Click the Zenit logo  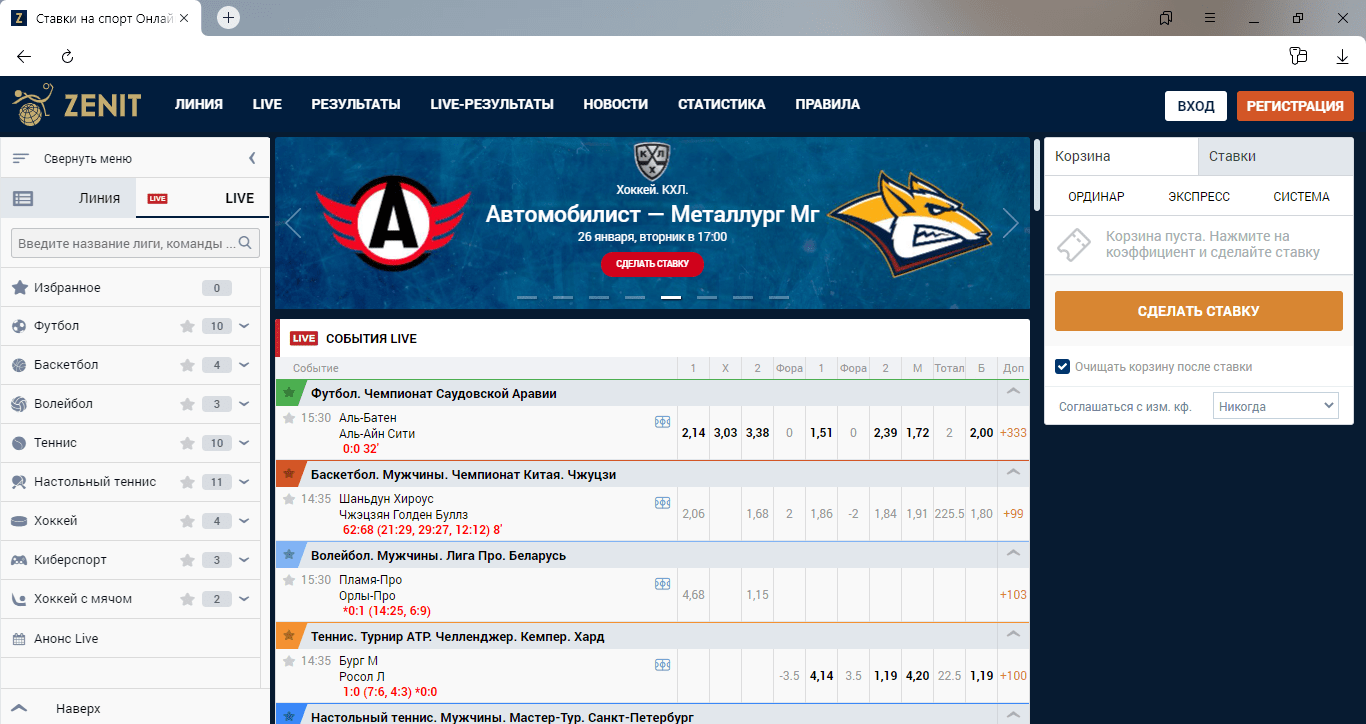(x=77, y=104)
